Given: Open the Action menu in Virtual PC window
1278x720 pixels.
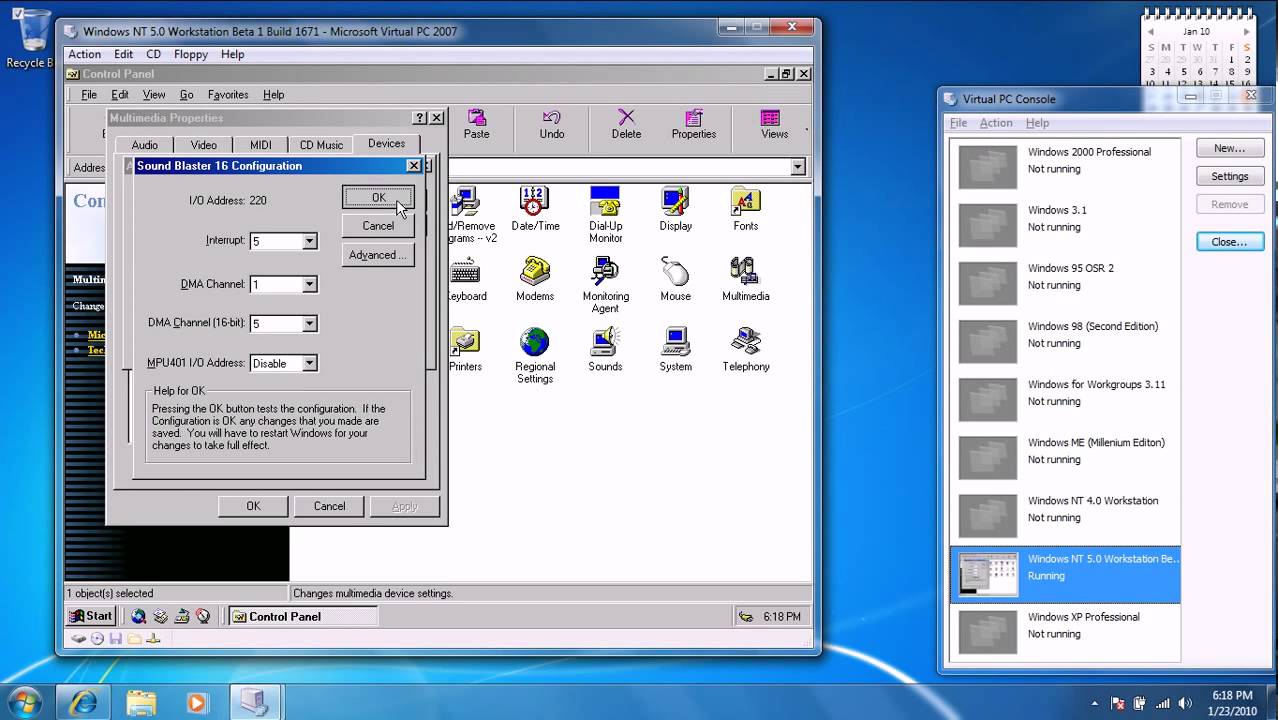Looking at the screenshot, I should (84, 54).
